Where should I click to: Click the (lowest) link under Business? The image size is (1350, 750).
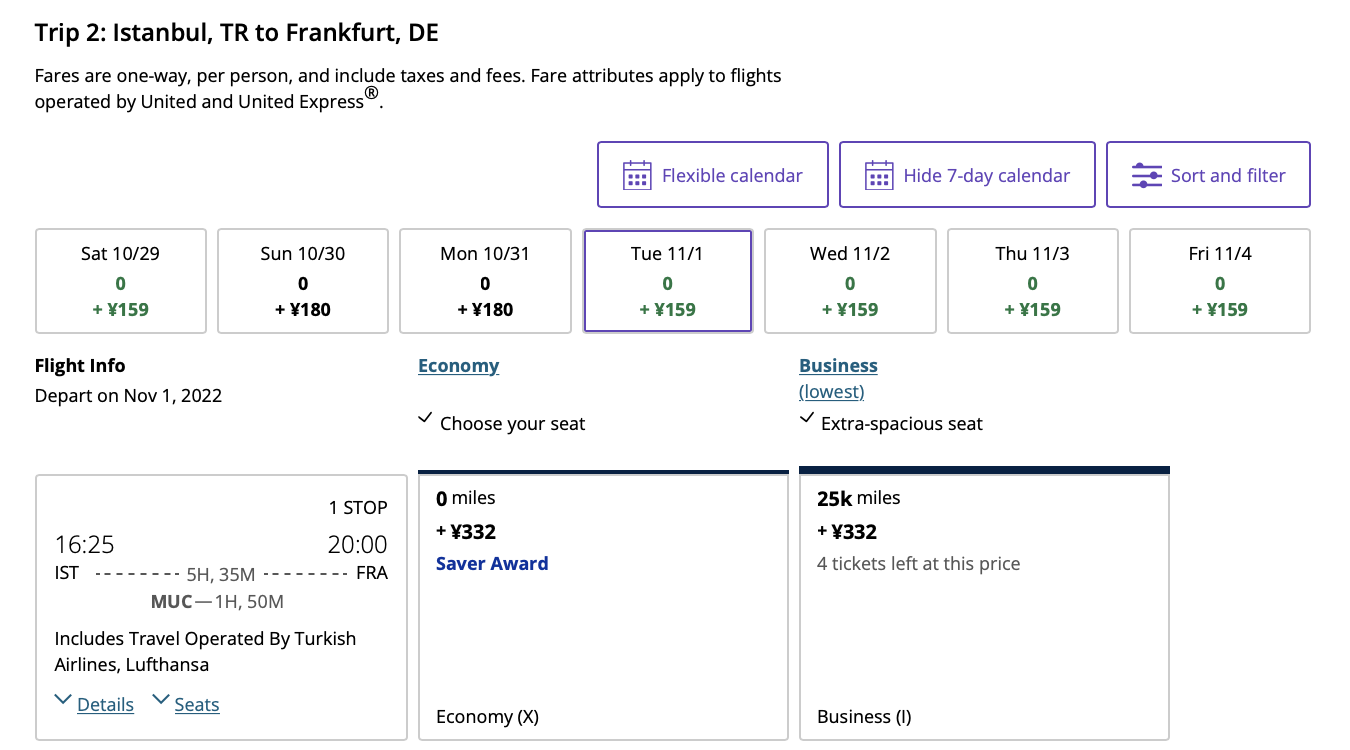832,392
